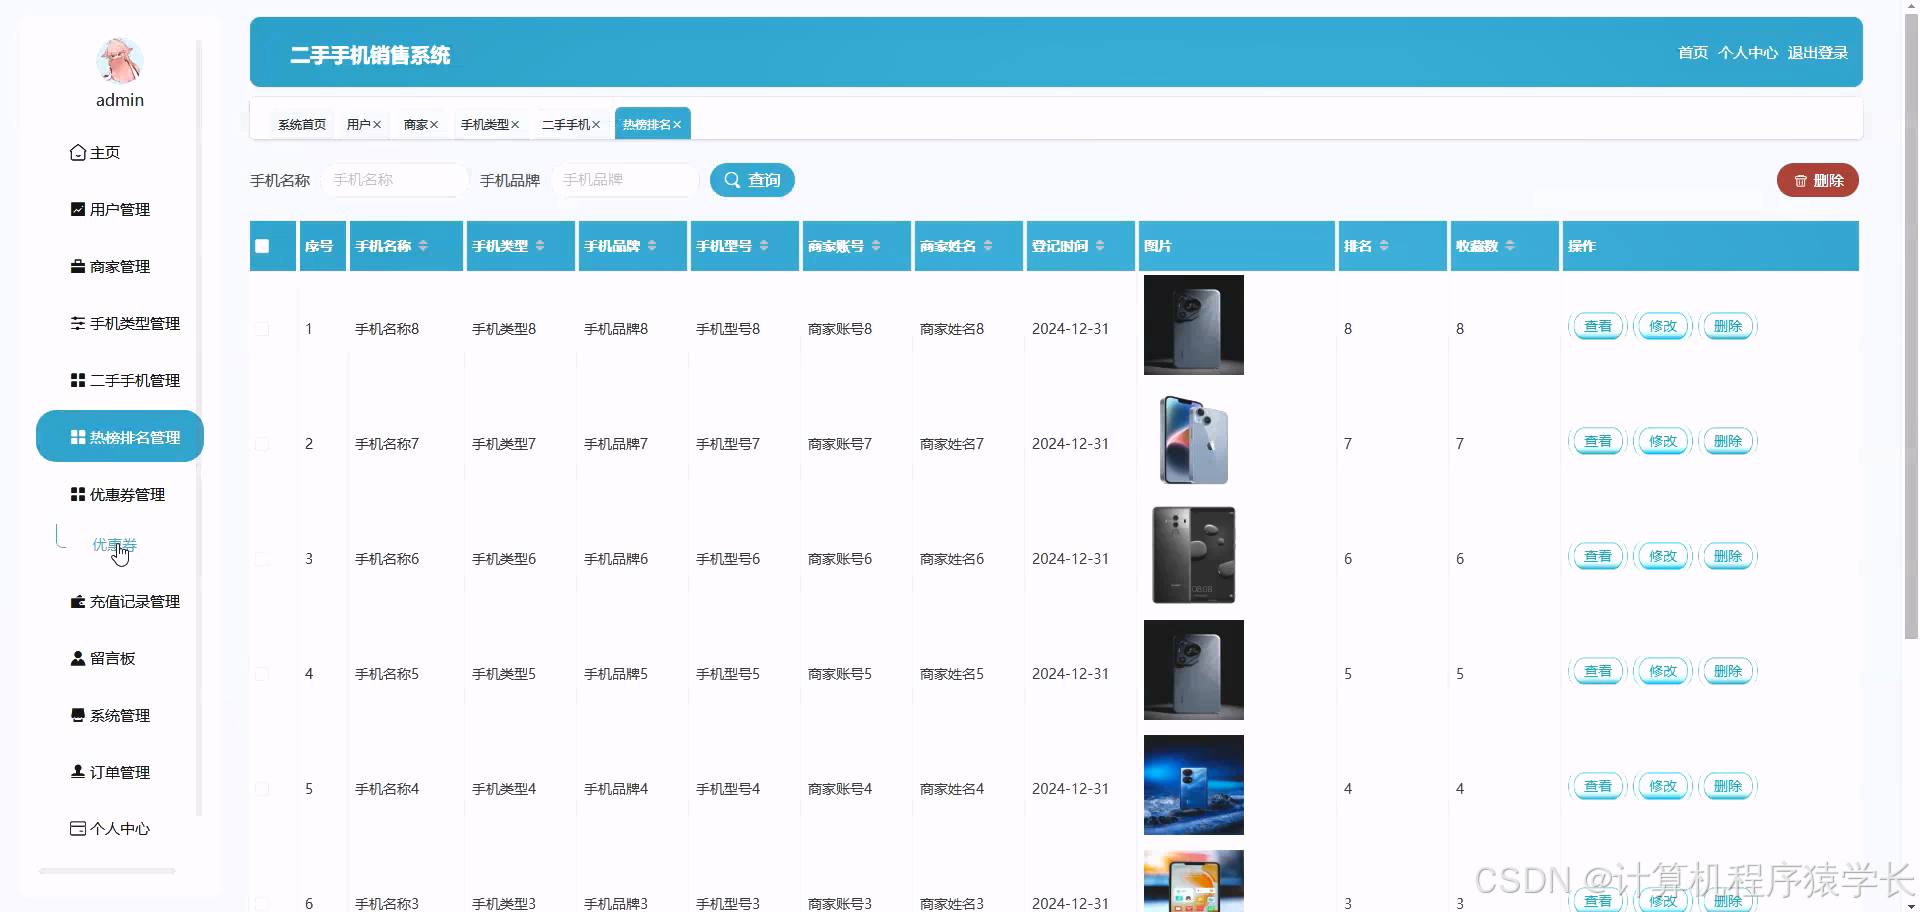Sort the table by 收藏数 column

point(1510,246)
